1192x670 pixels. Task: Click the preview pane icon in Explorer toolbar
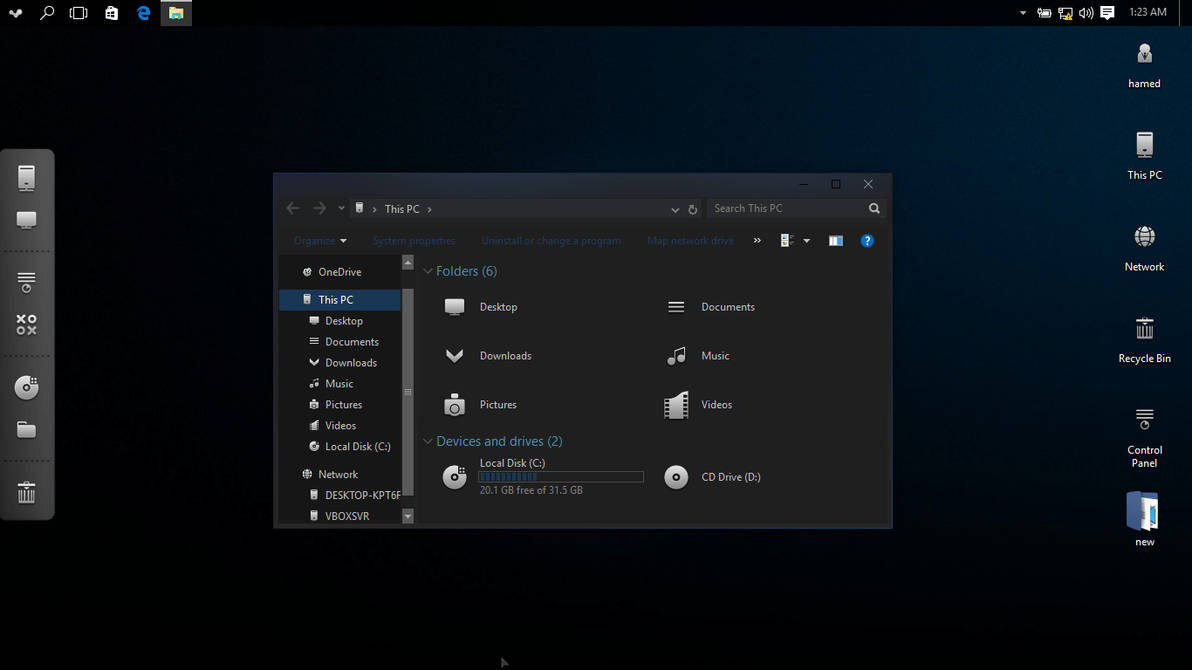[x=836, y=240]
